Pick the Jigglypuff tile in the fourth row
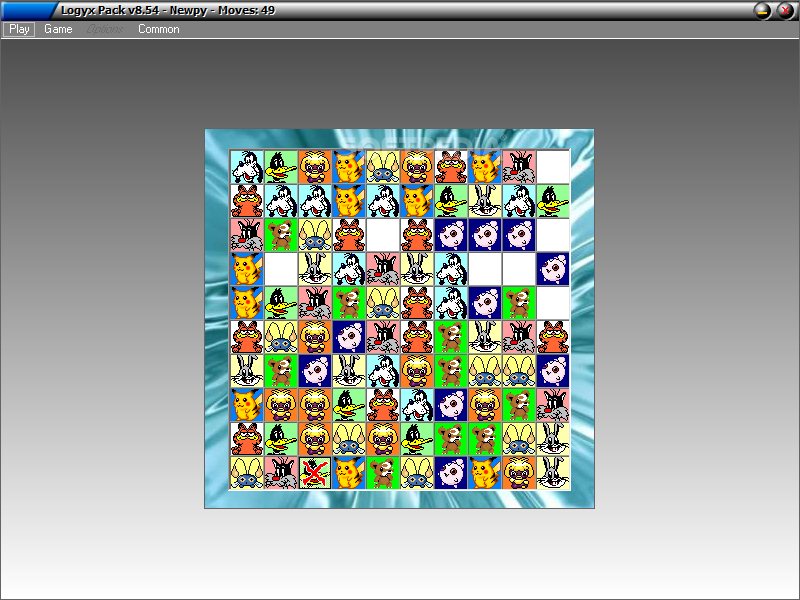The width and height of the screenshot is (800, 600). tap(553, 269)
